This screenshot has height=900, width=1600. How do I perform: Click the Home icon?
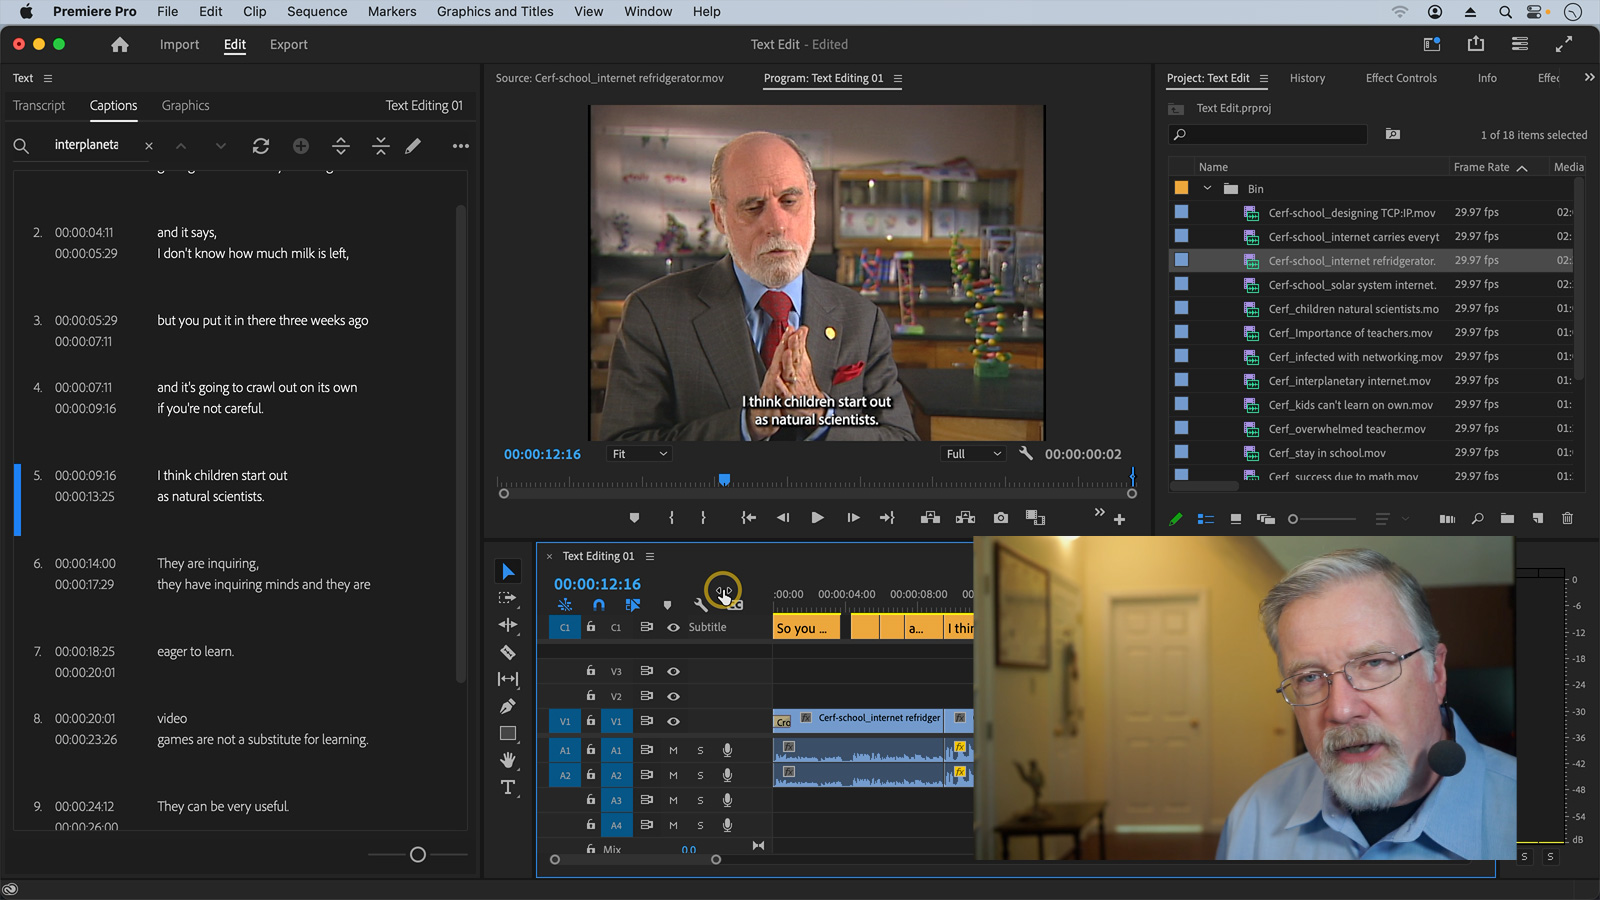click(x=120, y=45)
